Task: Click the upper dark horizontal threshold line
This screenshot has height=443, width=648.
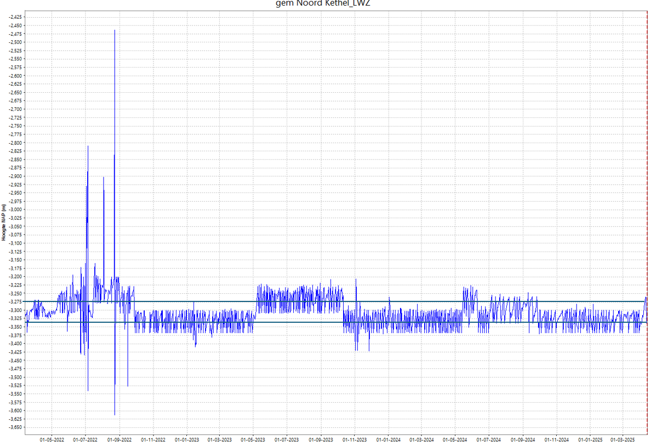Action: (x=400, y=301)
